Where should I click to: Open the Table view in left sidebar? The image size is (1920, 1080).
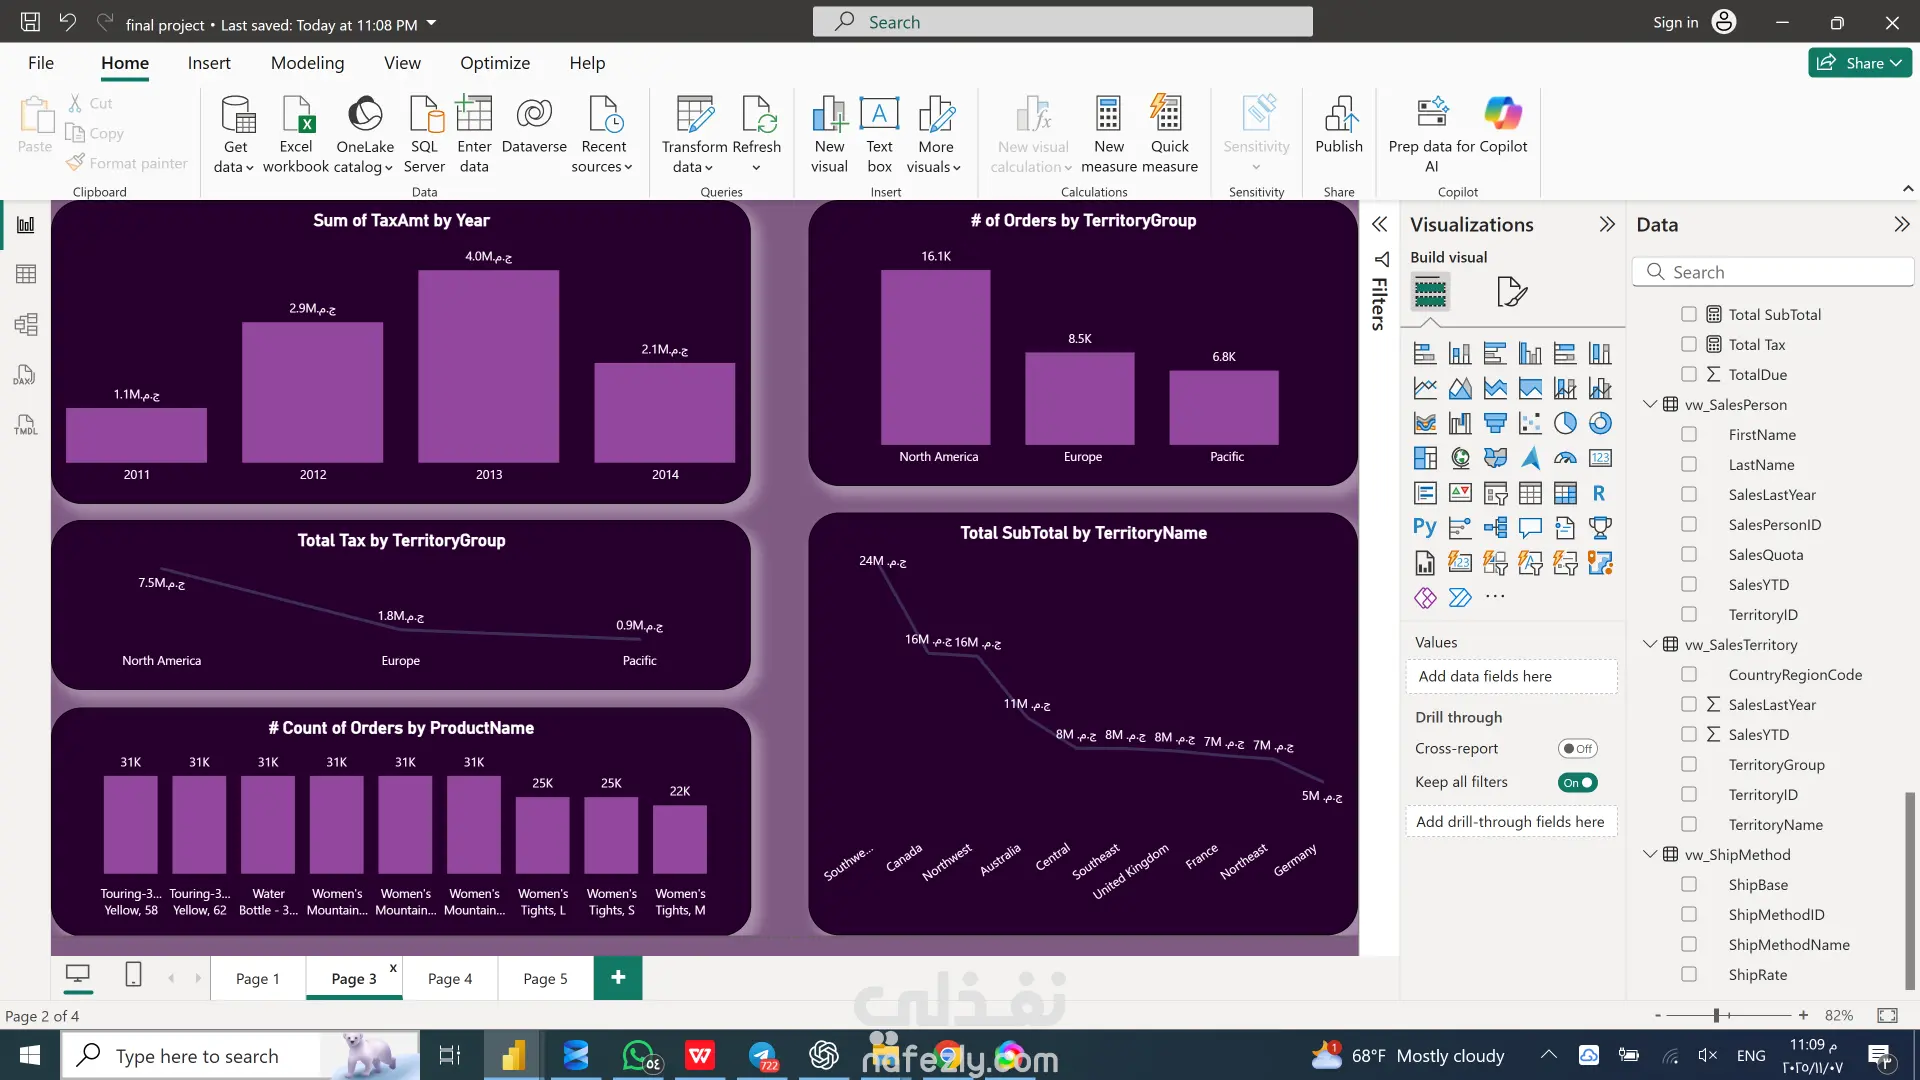point(26,274)
